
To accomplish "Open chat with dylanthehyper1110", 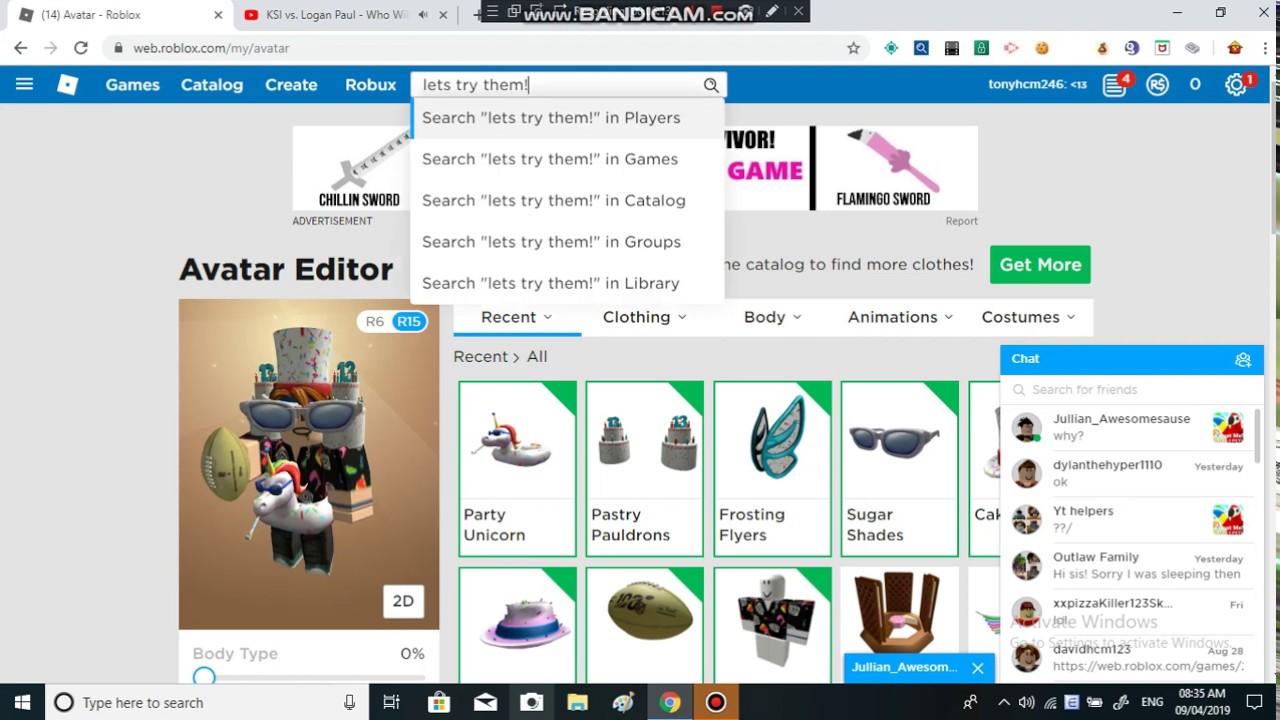I will [1127, 473].
